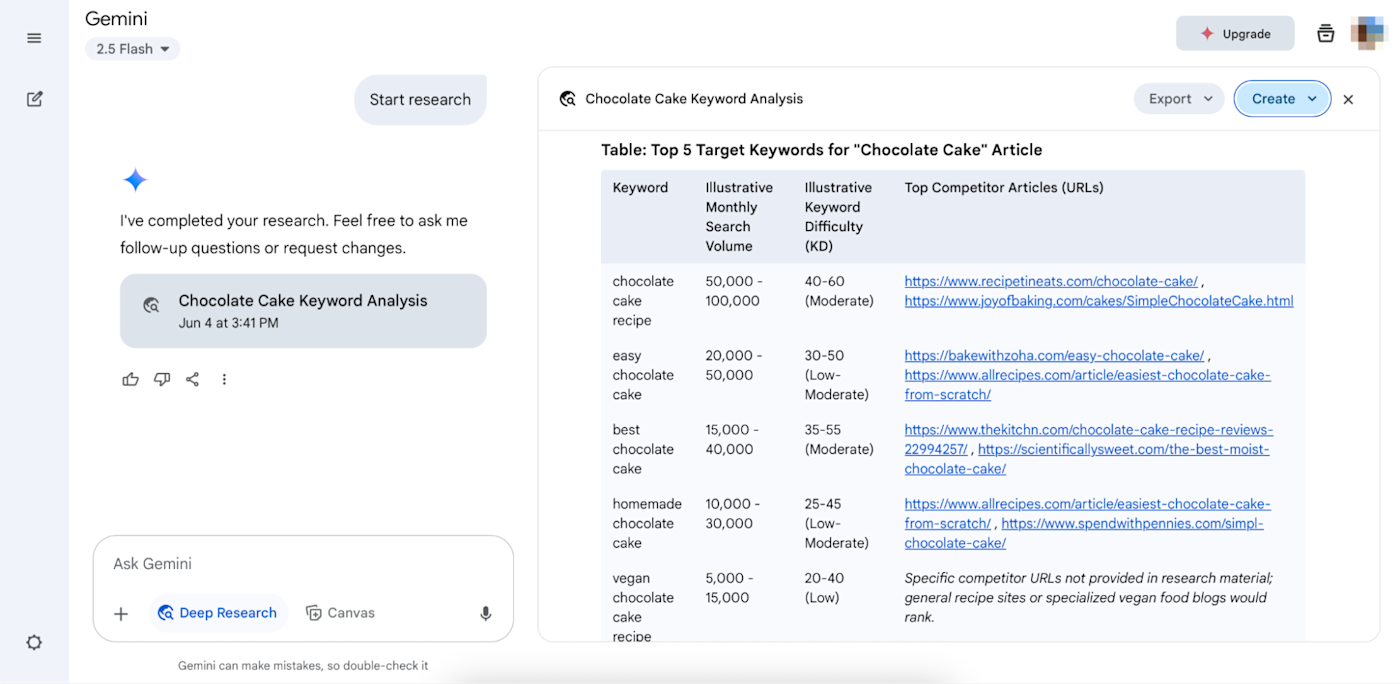Open the Export dropdown

1179,99
